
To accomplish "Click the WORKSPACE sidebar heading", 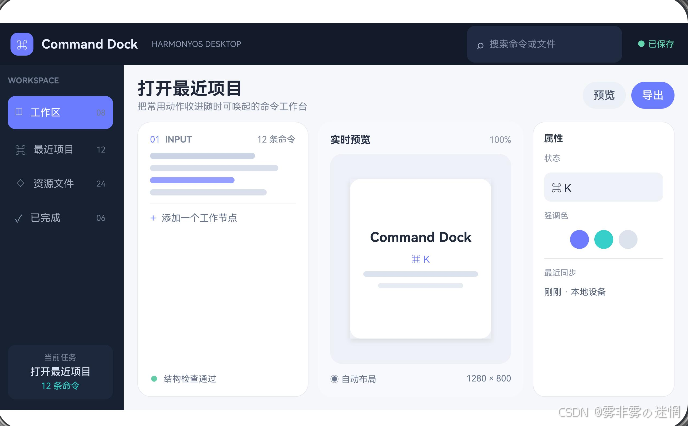I will click(33, 80).
